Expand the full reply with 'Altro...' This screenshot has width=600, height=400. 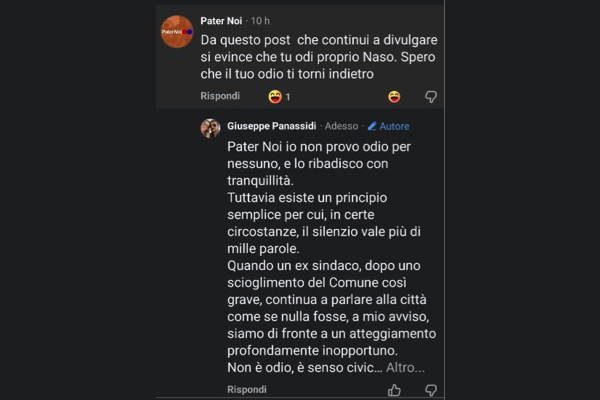click(x=405, y=367)
